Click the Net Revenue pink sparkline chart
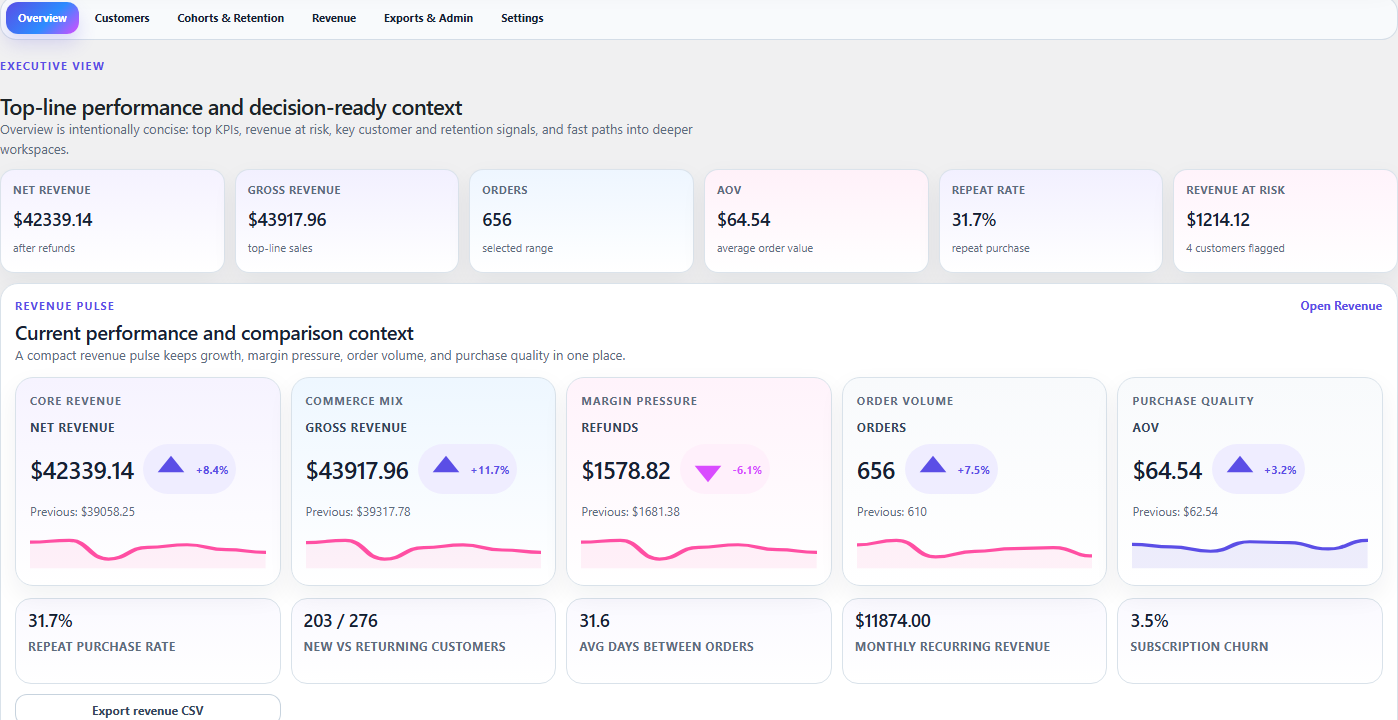Screen dimensions: 1398x720 (x=148, y=551)
